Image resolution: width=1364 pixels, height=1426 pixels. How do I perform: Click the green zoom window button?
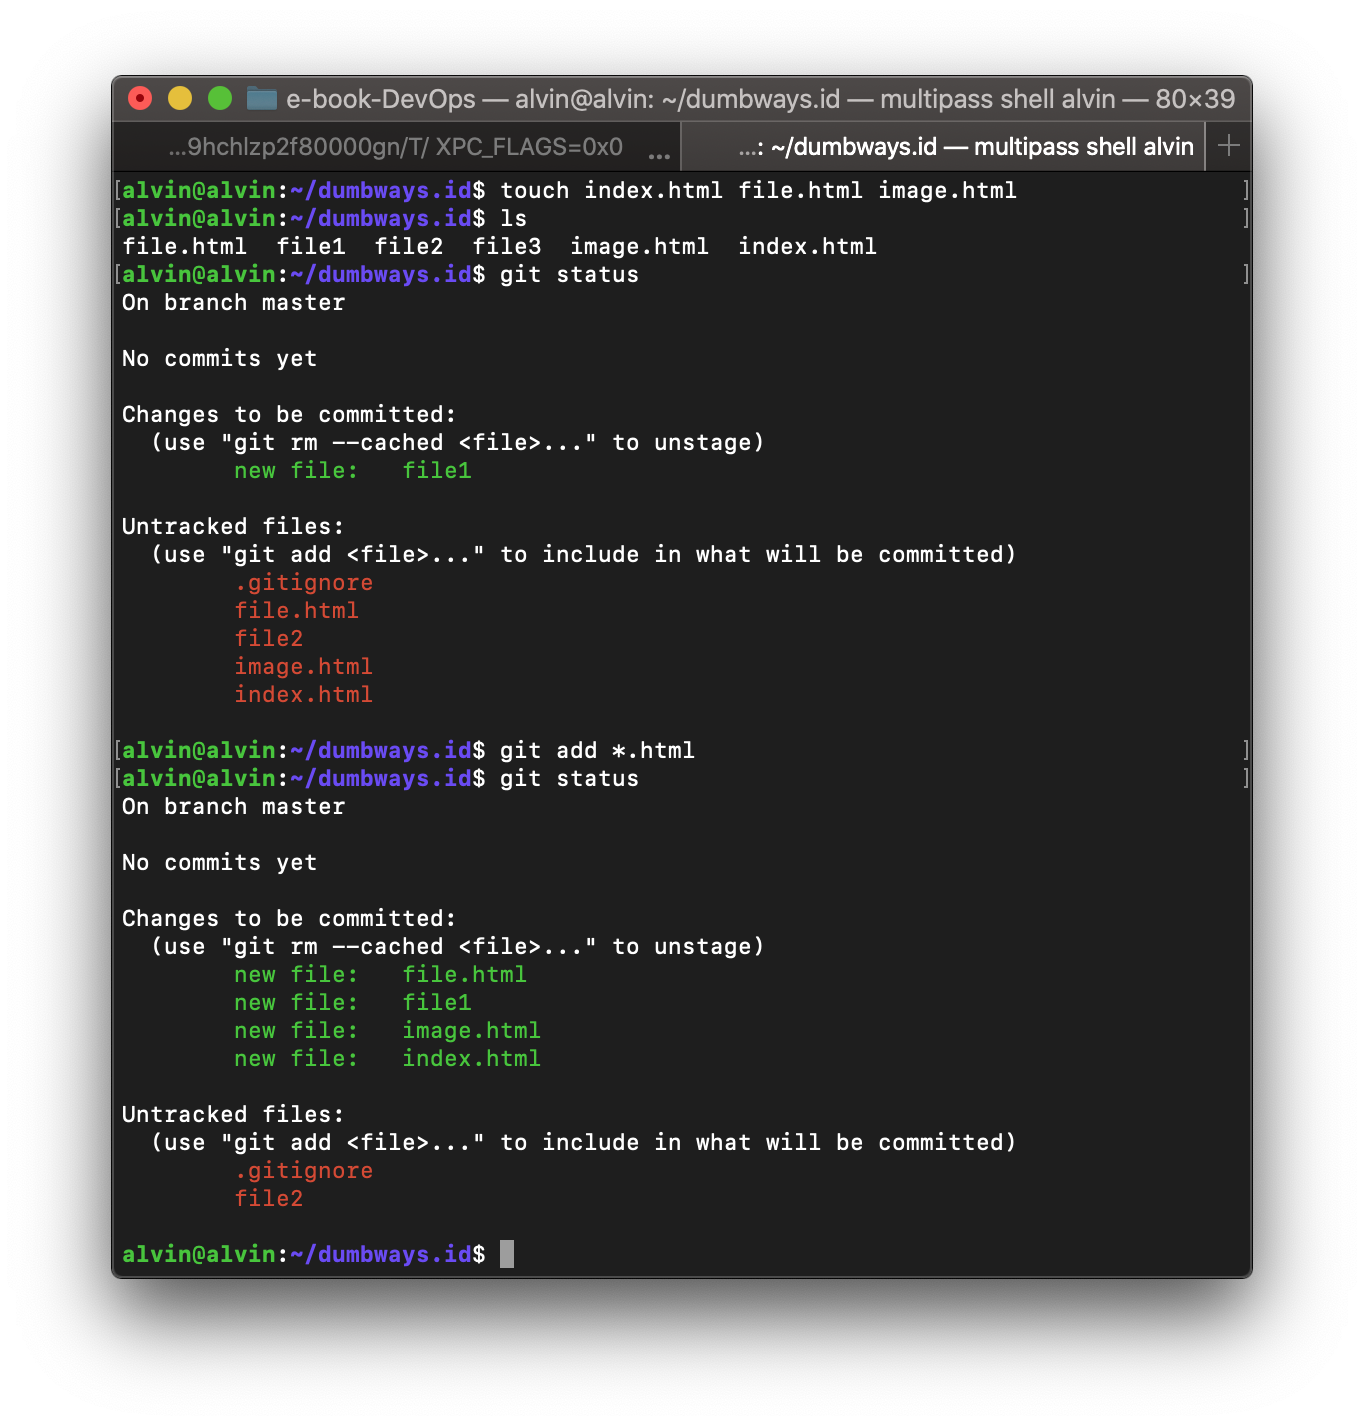tap(220, 98)
